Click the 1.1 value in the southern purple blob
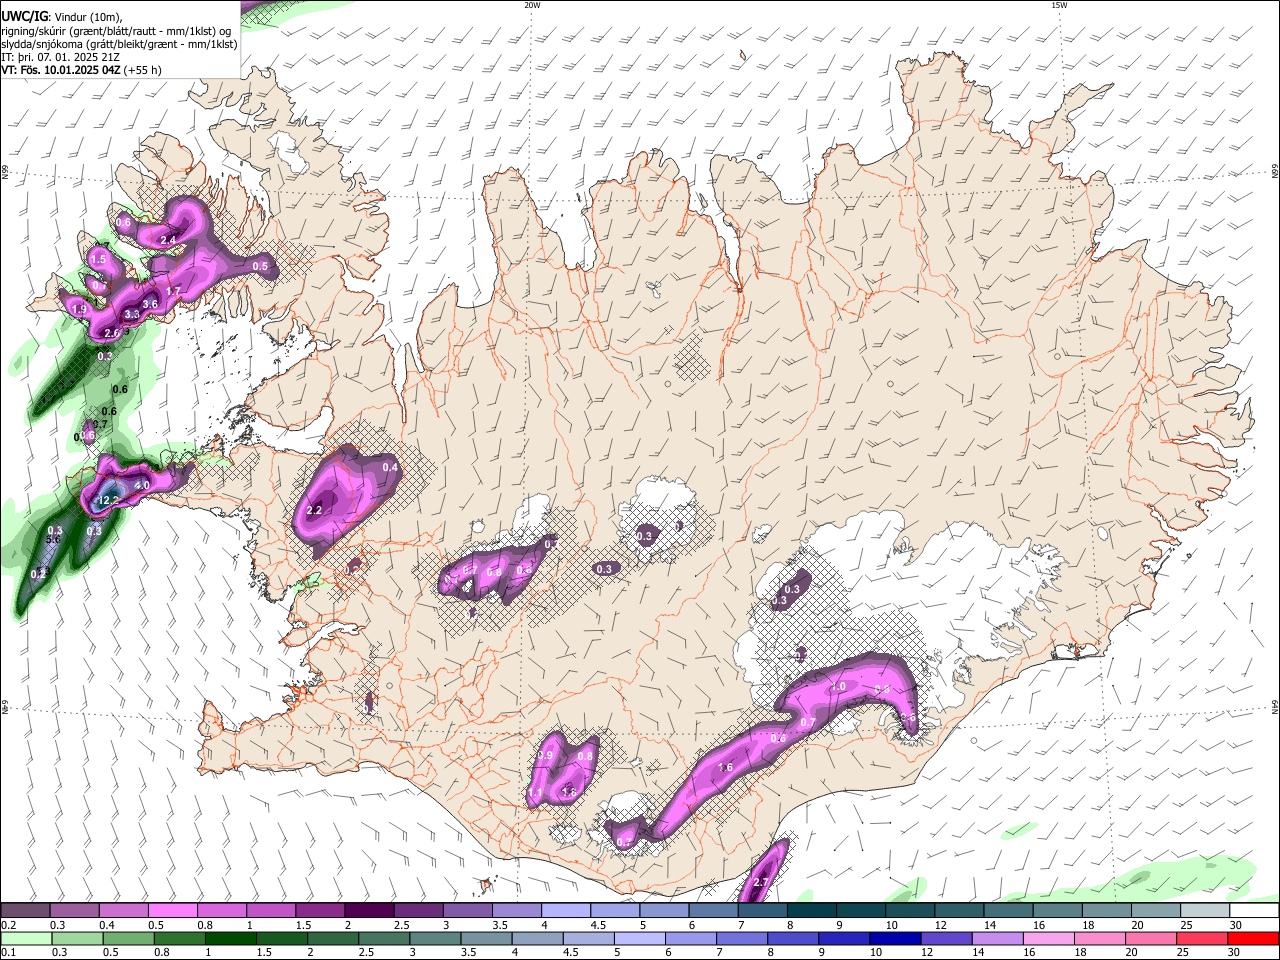This screenshot has width=1280, height=960. tap(536, 793)
